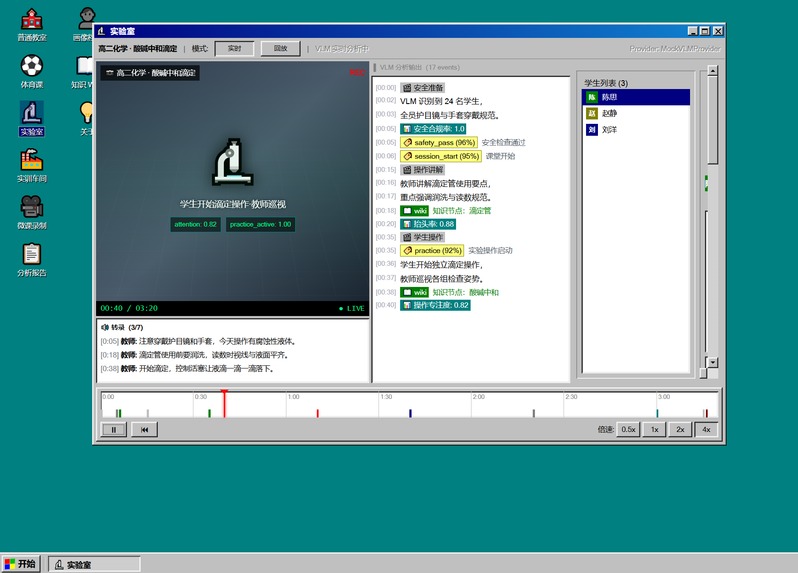Restart playback from beginning
Image resolution: width=798 pixels, height=573 pixels.
[145, 429]
